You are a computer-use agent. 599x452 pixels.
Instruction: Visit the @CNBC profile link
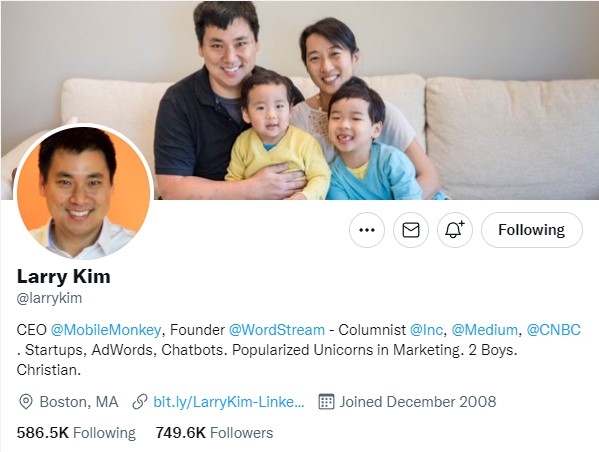pyautogui.click(x=554, y=330)
